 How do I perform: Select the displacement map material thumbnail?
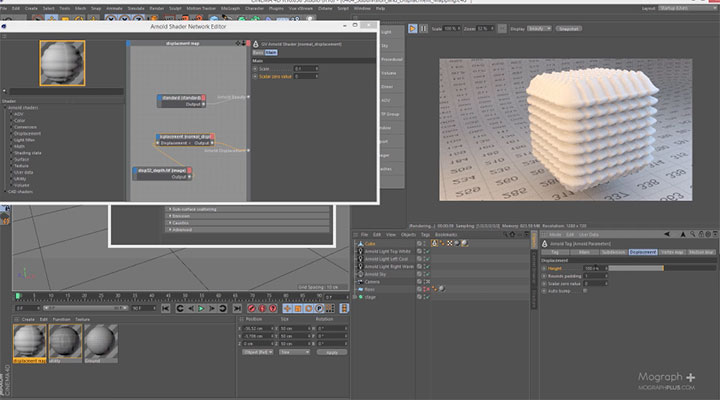click(29, 343)
